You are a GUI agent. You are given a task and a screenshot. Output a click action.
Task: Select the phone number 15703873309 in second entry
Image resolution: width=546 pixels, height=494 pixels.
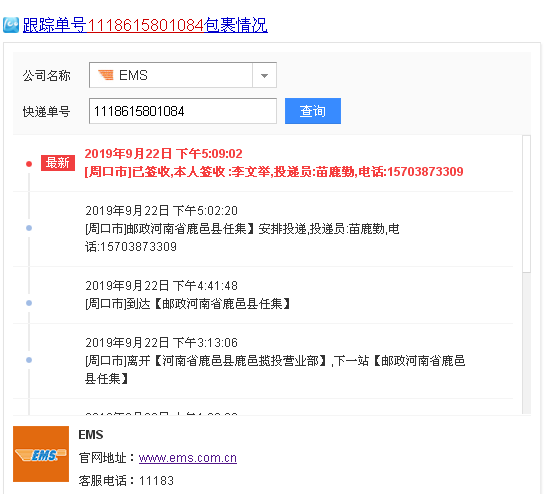(138, 247)
